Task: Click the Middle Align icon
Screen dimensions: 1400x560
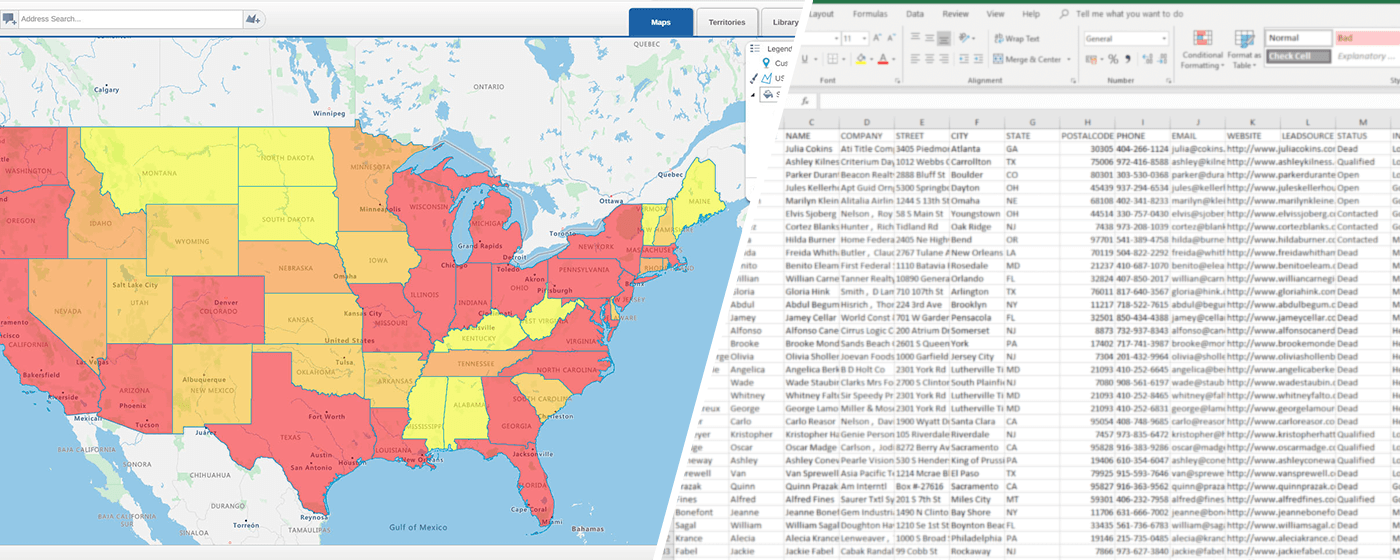Action: click(x=929, y=38)
